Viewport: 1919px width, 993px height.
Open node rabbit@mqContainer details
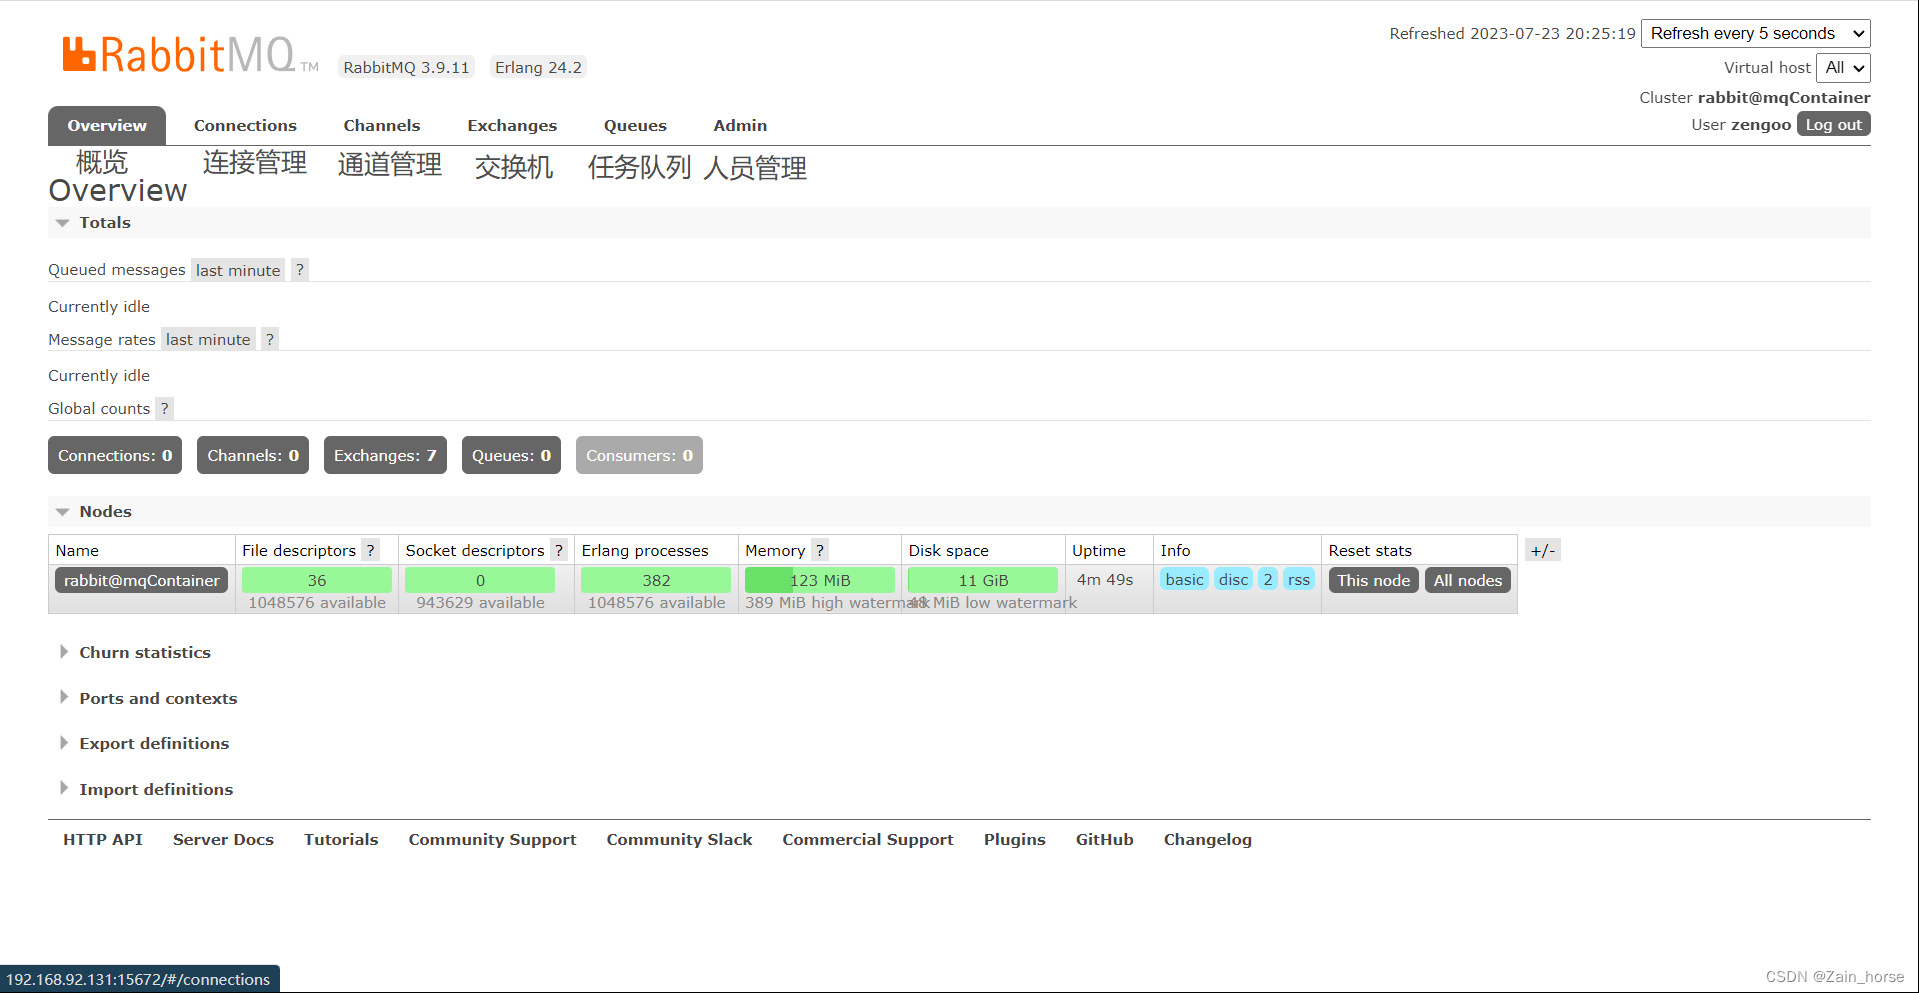point(142,580)
